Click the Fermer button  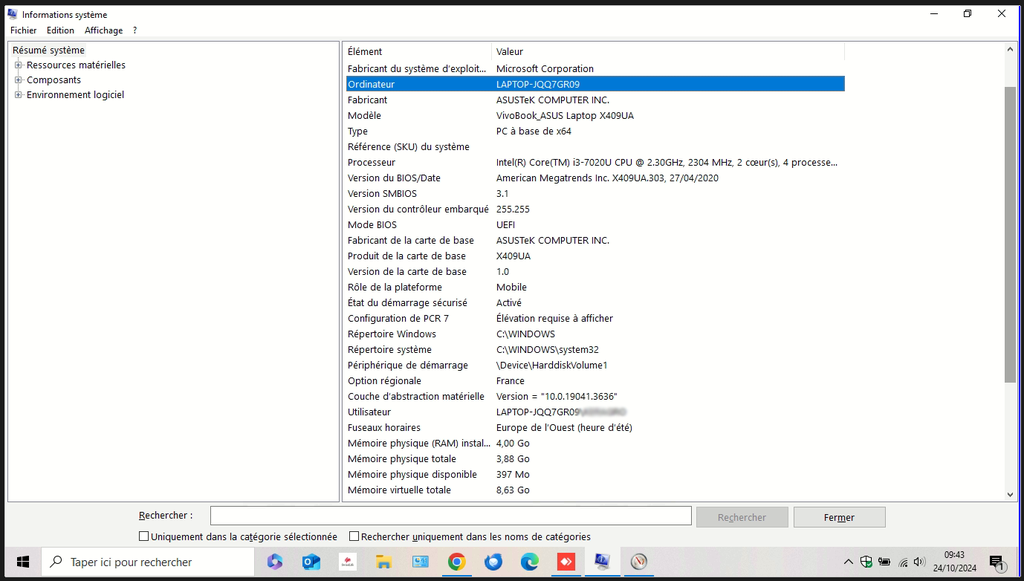[839, 517]
